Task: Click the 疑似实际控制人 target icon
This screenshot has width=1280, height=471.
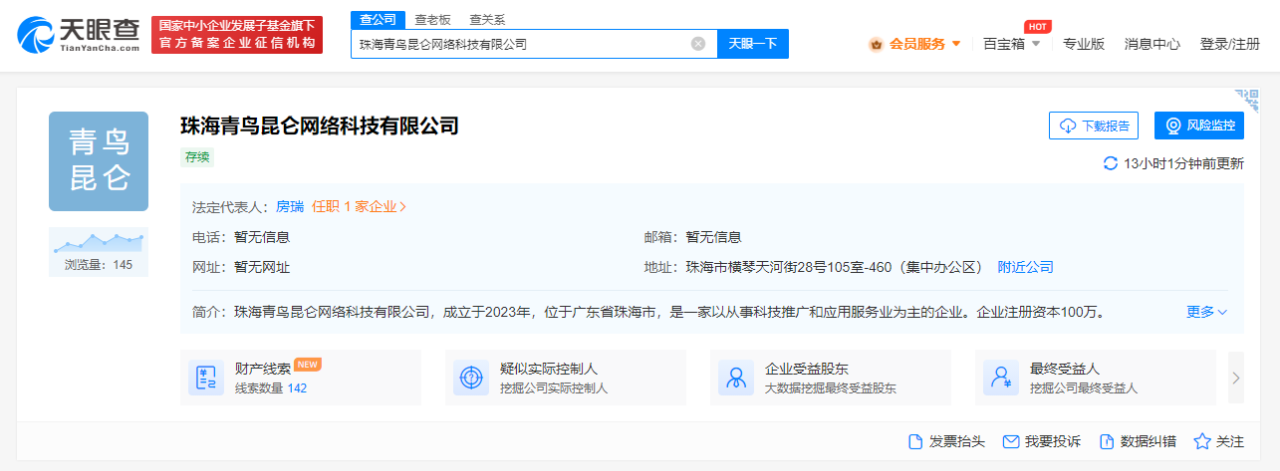Action: (x=471, y=378)
